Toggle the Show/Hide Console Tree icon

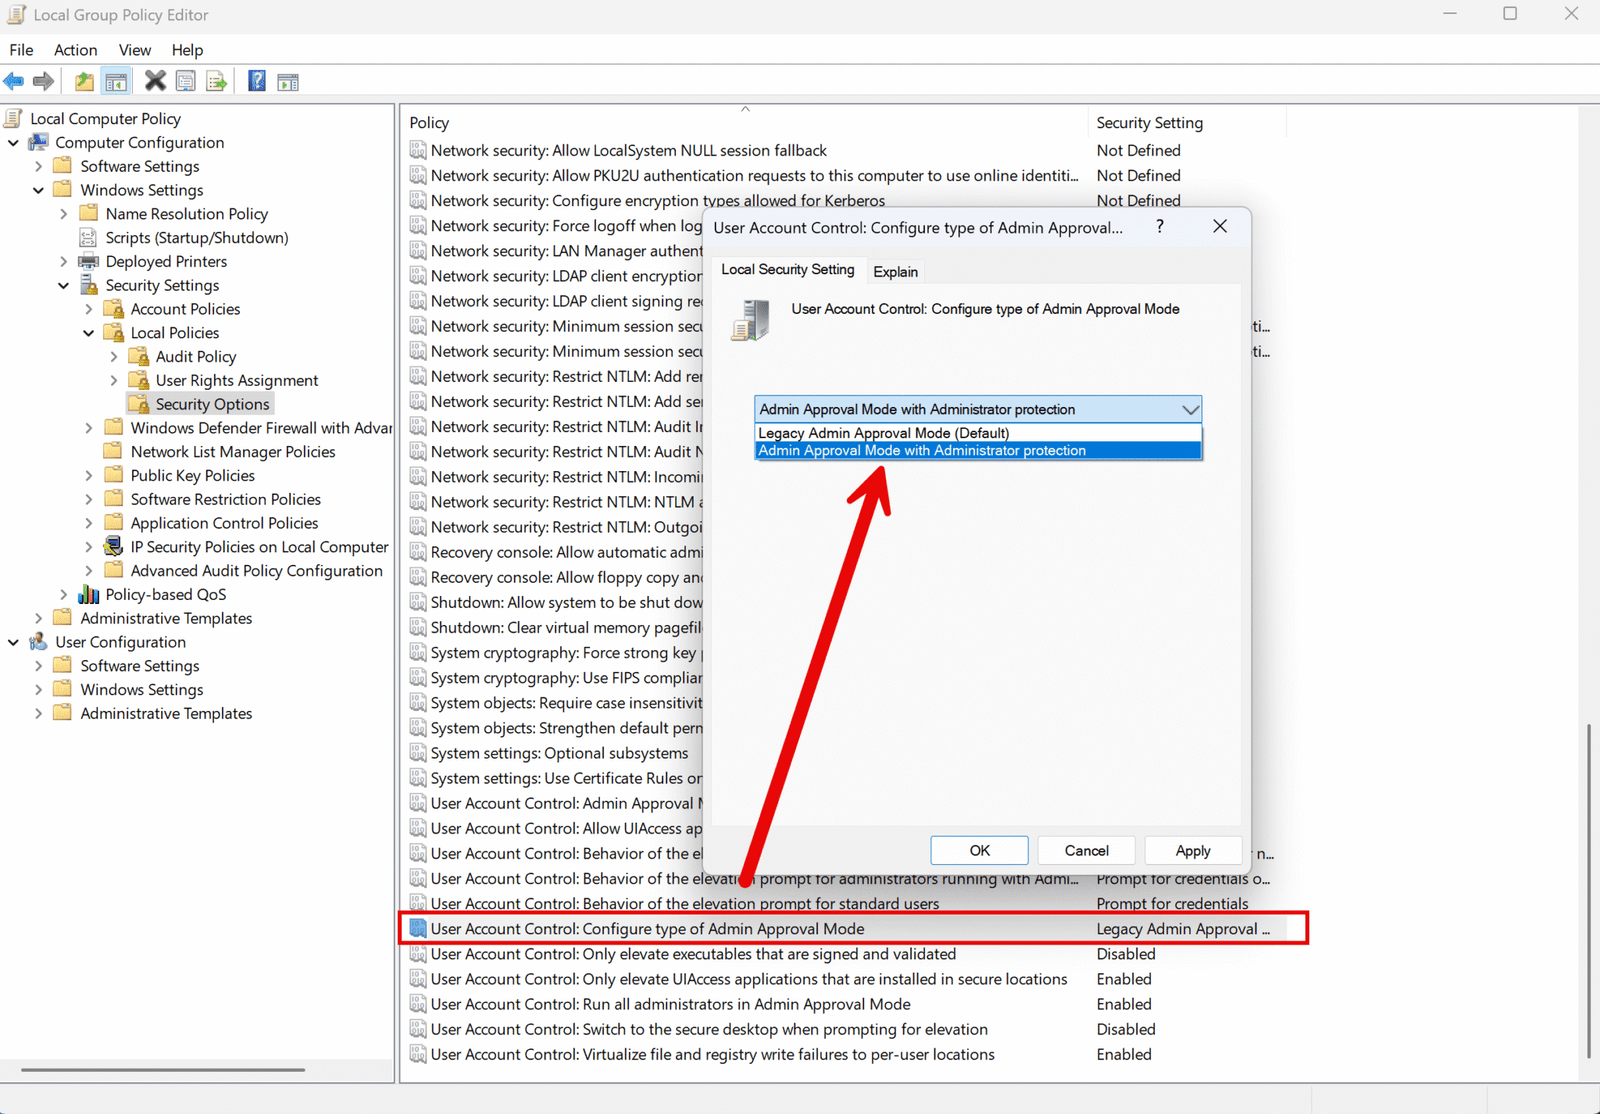coord(116,81)
